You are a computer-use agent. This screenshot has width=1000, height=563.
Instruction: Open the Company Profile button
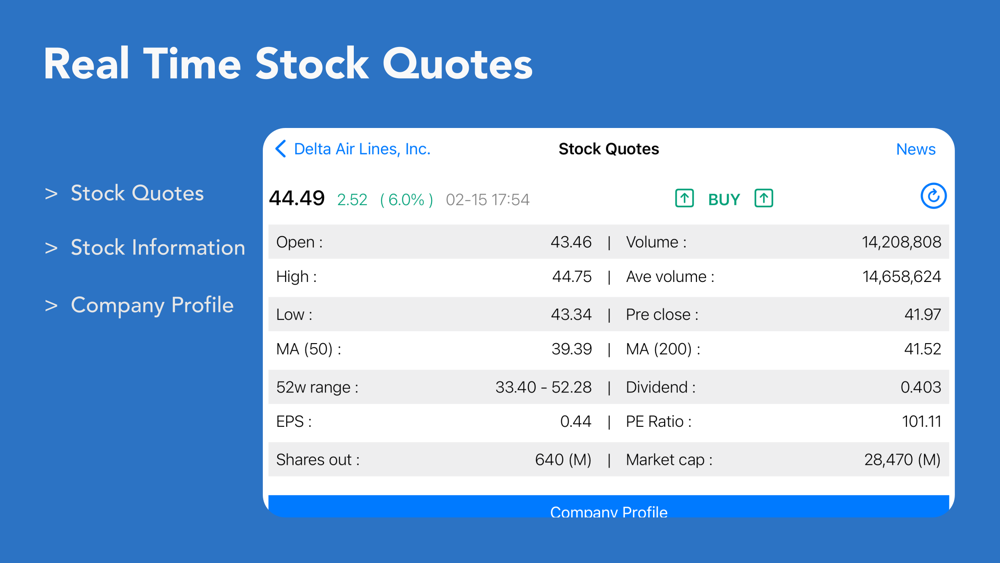[x=608, y=506]
